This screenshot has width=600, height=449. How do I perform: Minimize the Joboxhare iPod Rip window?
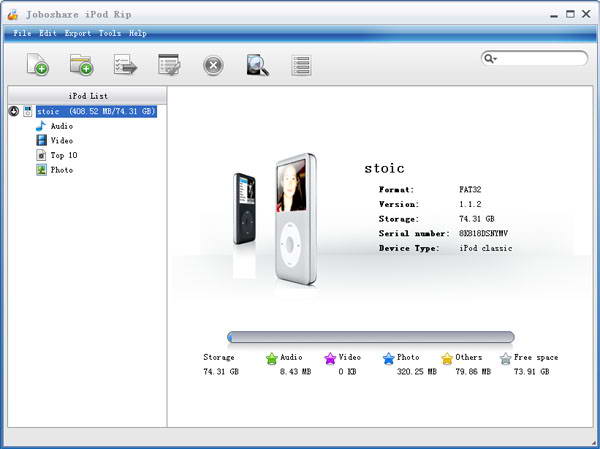coord(554,15)
